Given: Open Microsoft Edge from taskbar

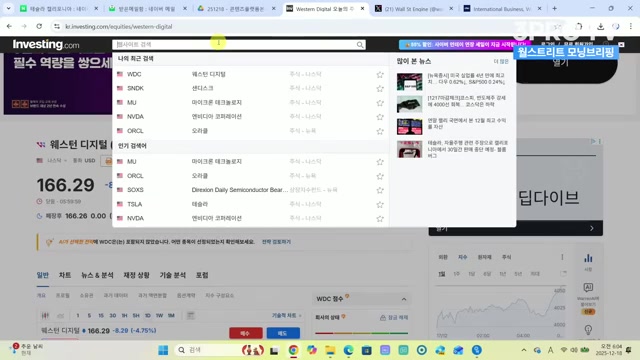Looking at the screenshot, I should pos(348,350).
